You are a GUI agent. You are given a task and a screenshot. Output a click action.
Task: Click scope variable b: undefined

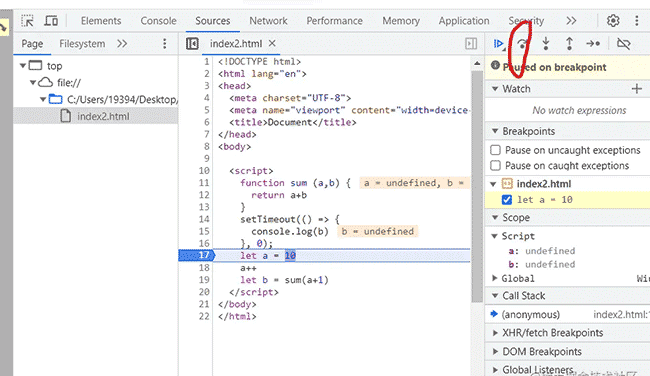[x=542, y=264]
